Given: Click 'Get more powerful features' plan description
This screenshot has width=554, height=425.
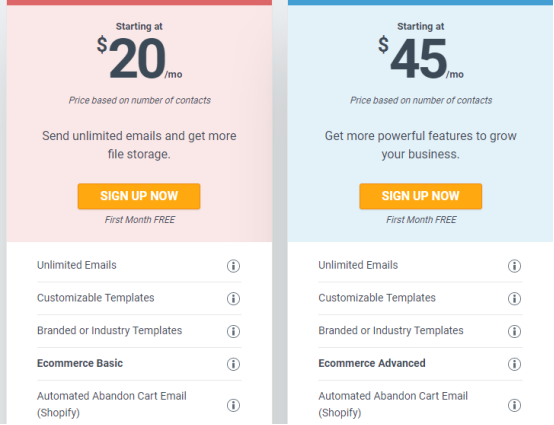Looking at the screenshot, I should (x=420, y=145).
